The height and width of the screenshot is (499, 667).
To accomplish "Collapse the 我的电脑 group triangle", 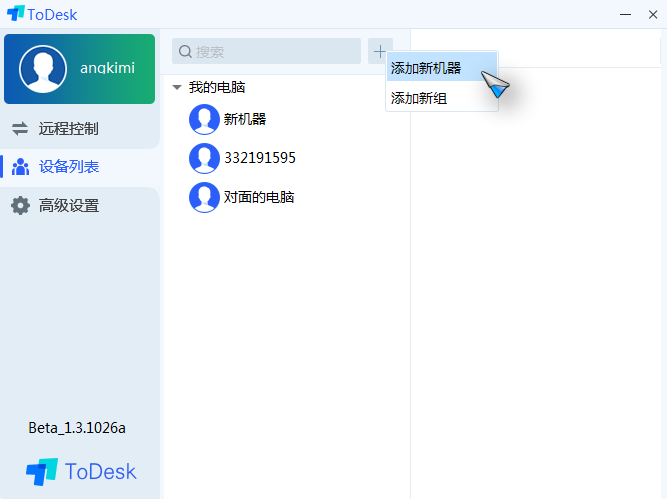I will point(177,88).
